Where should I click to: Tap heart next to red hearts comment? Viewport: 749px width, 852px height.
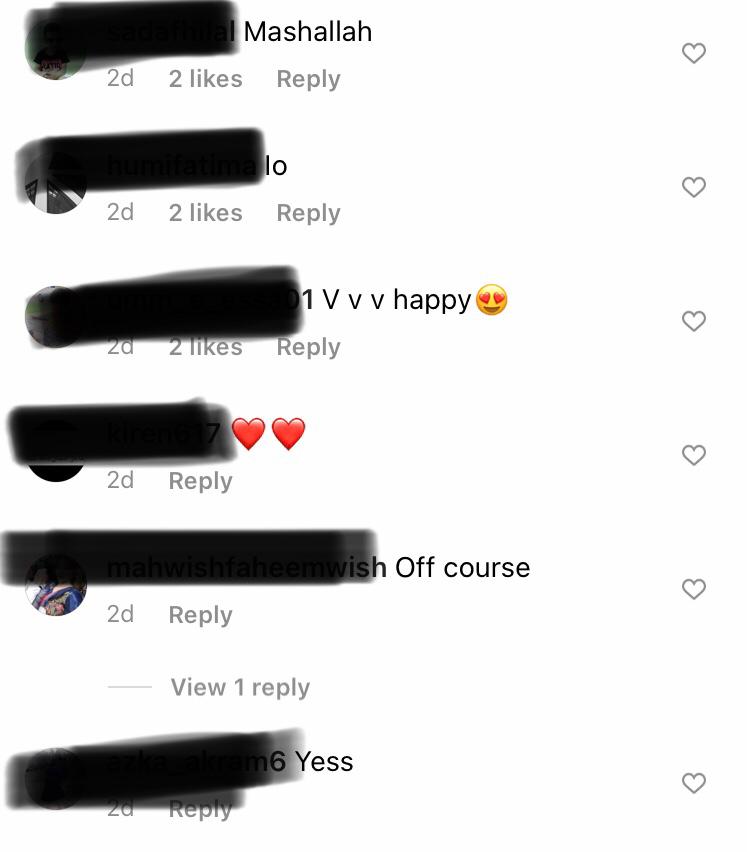pos(694,455)
